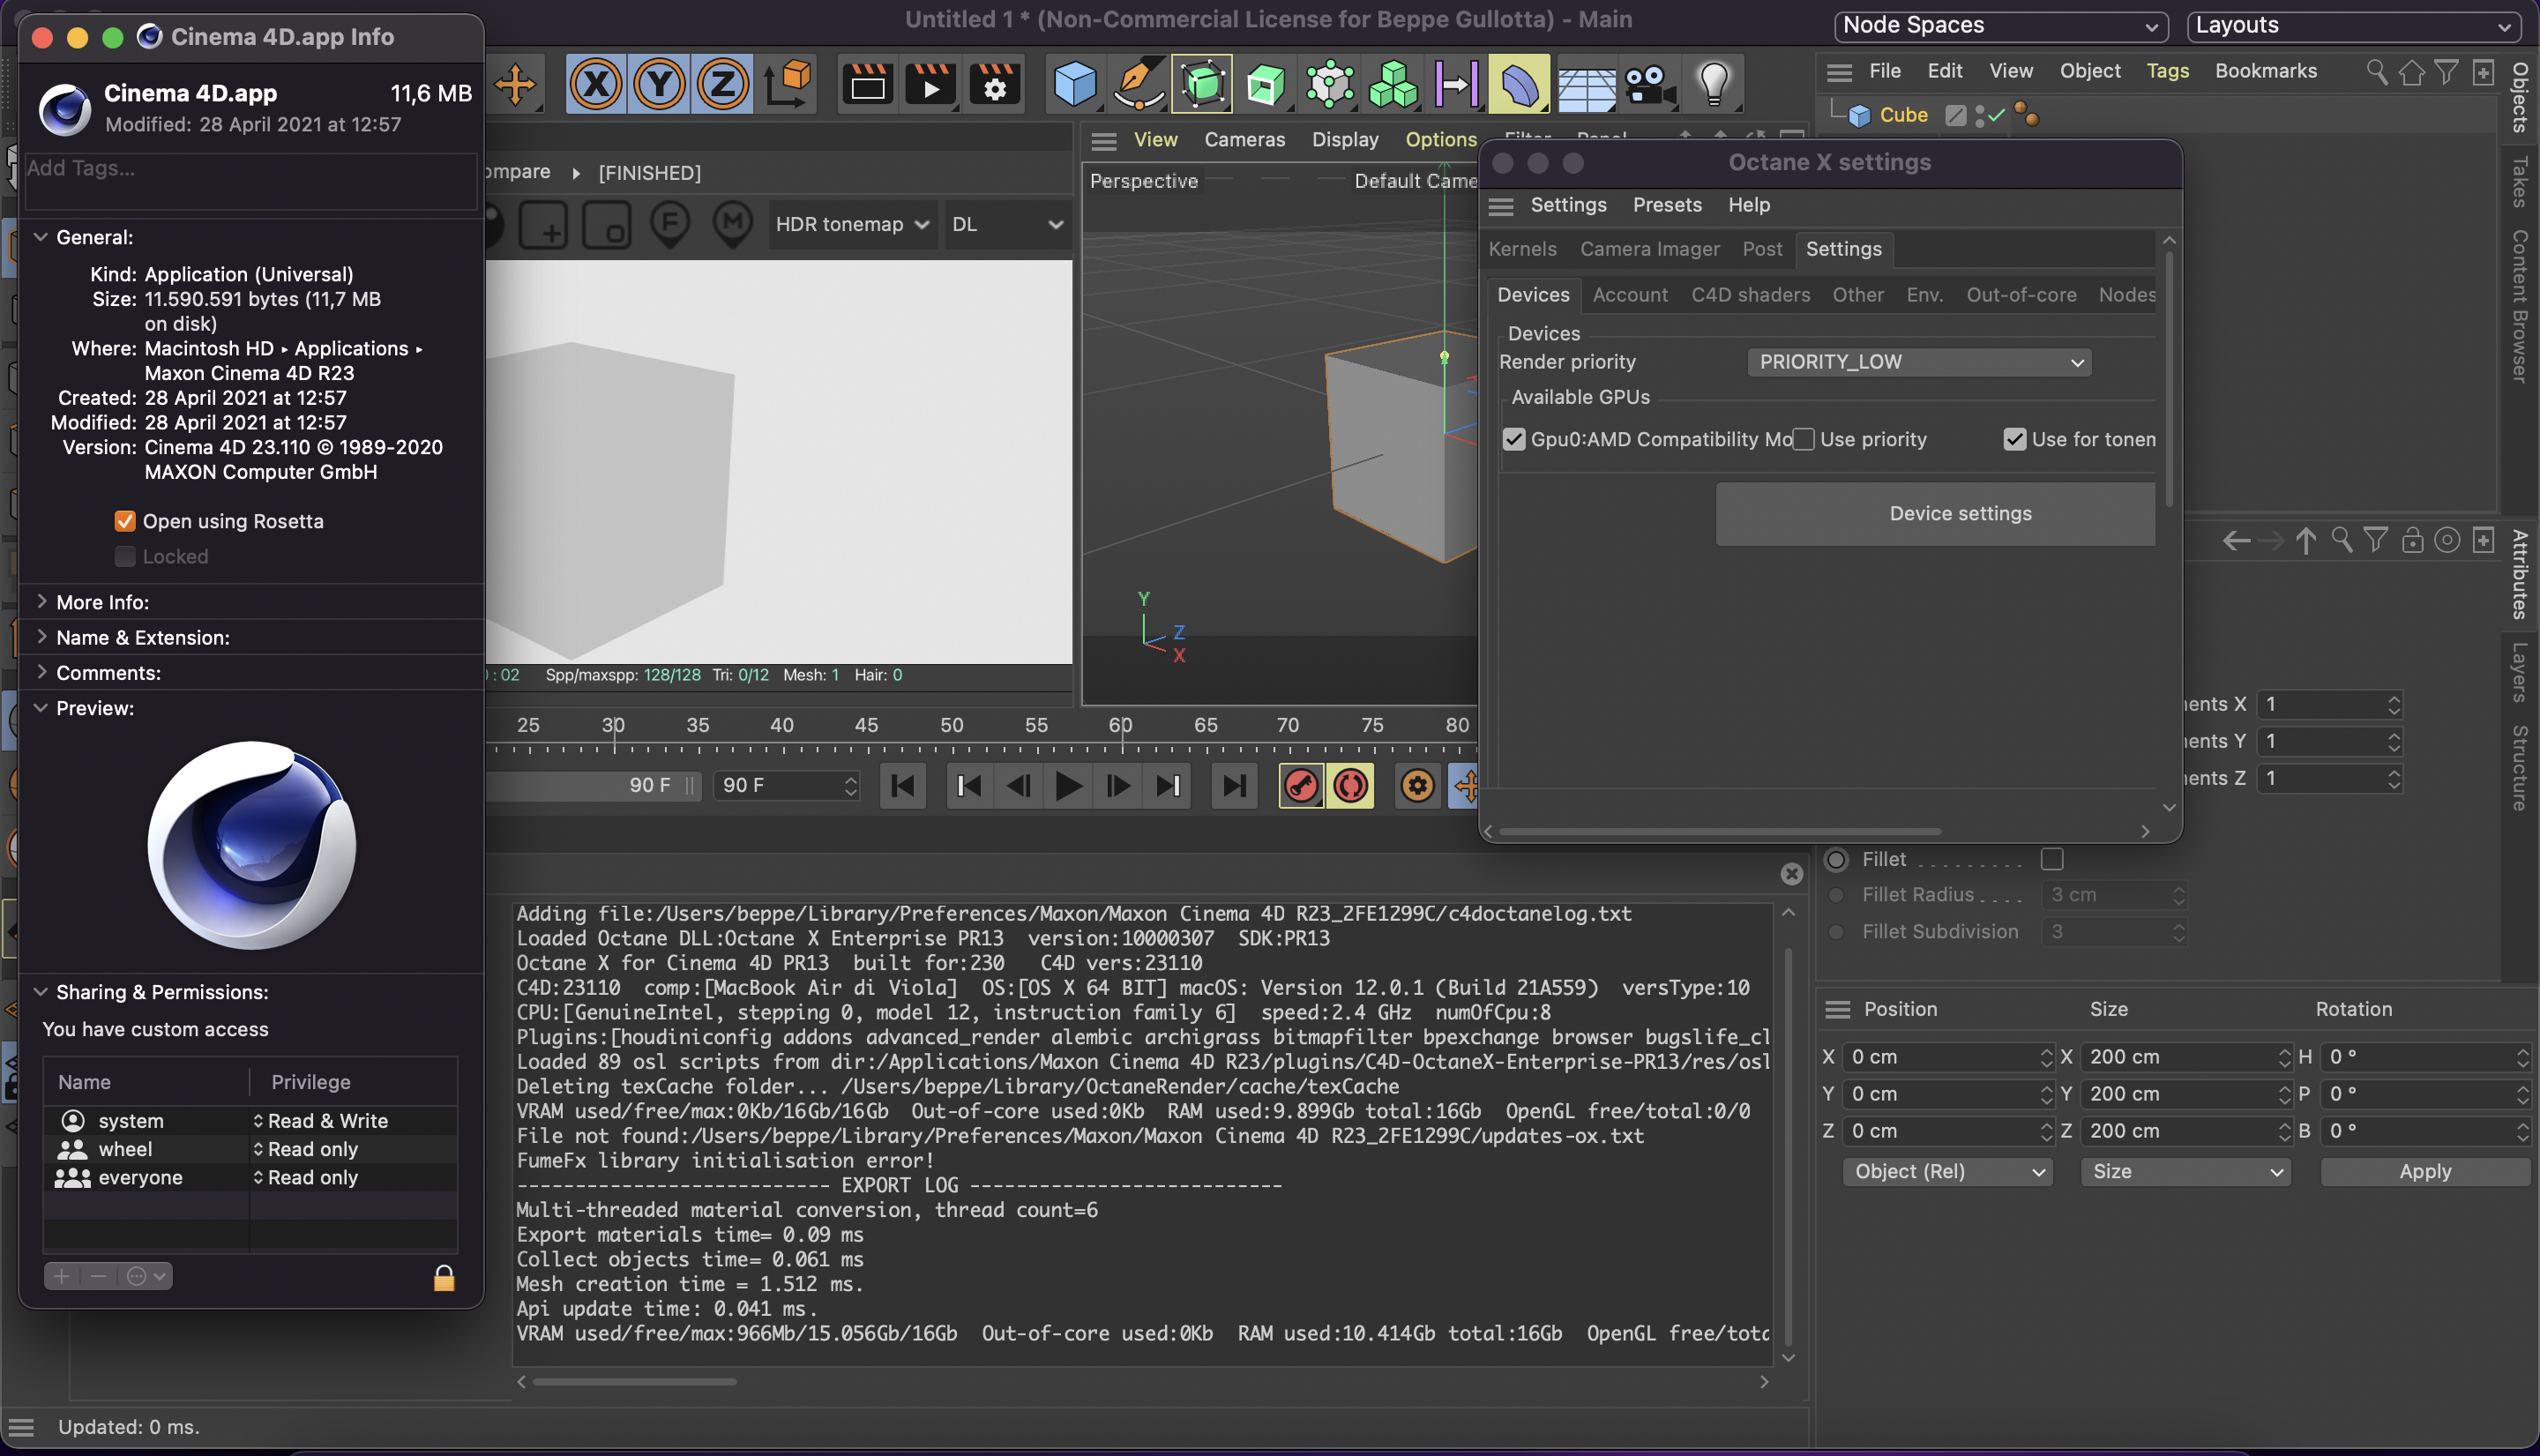The height and width of the screenshot is (1456, 2540).
Task: Click the Device settings button
Action: pyautogui.click(x=1958, y=514)
